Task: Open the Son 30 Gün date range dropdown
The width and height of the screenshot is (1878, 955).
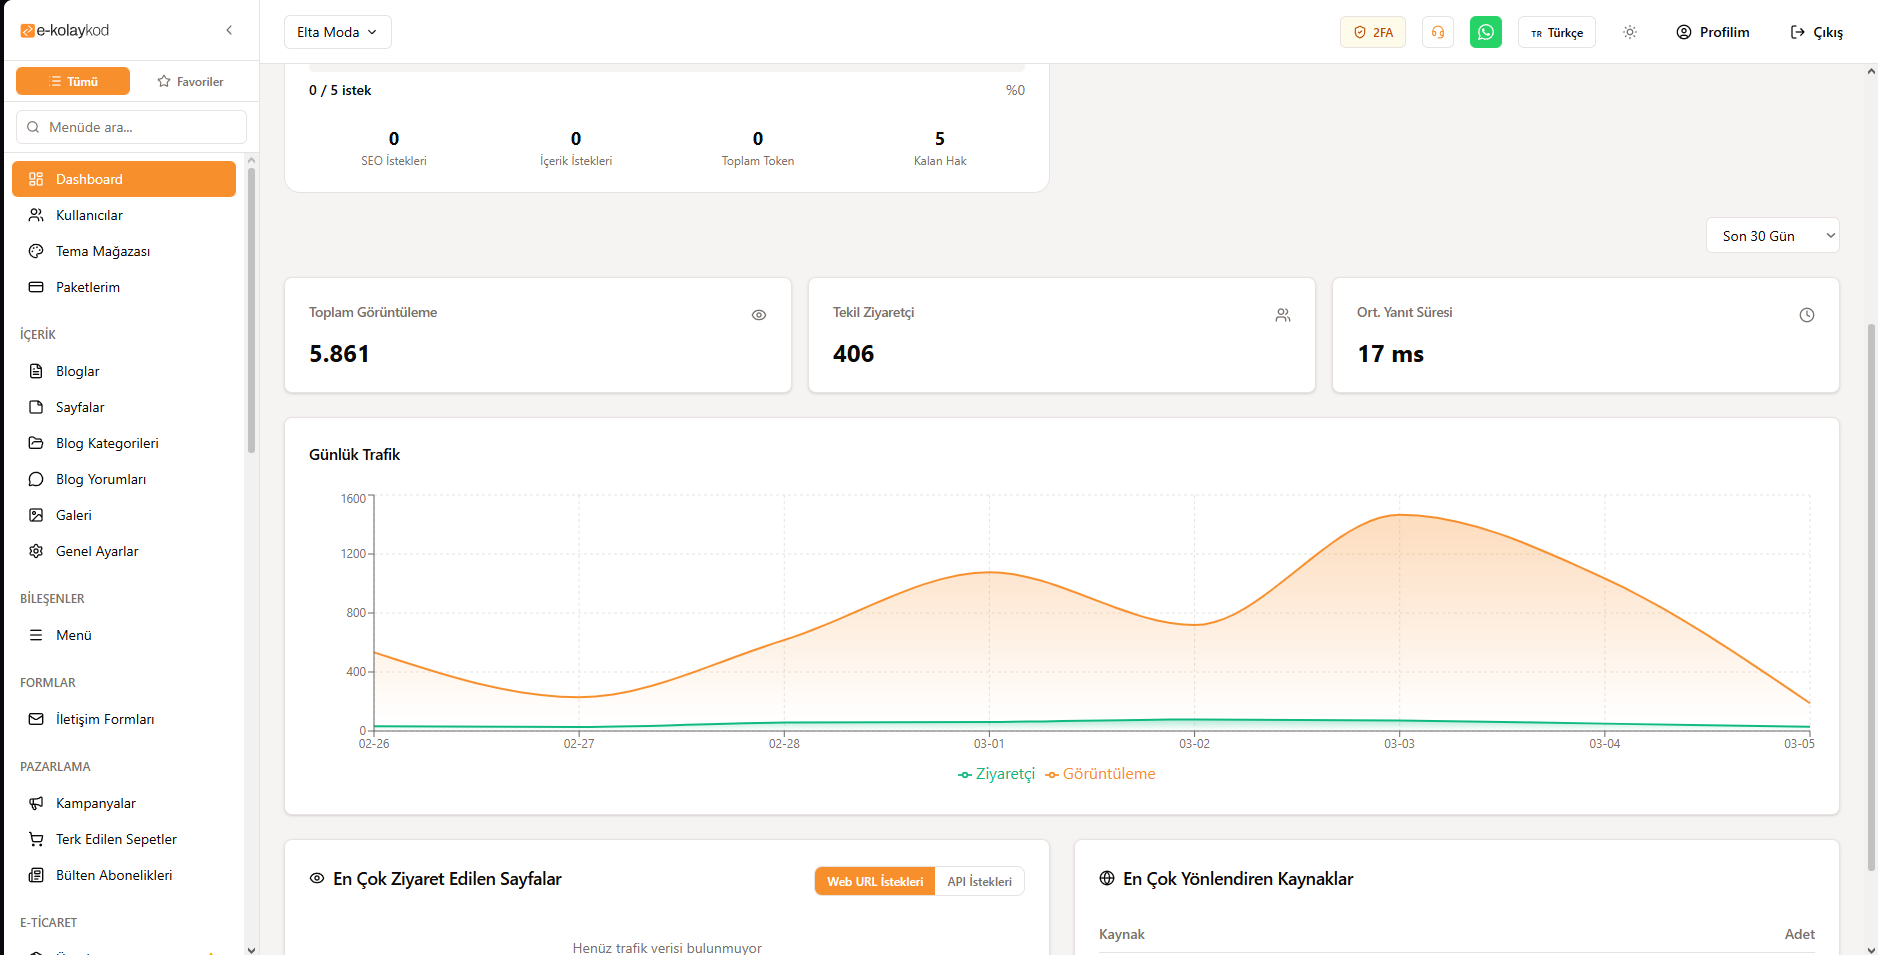Action: point(1771,236)
